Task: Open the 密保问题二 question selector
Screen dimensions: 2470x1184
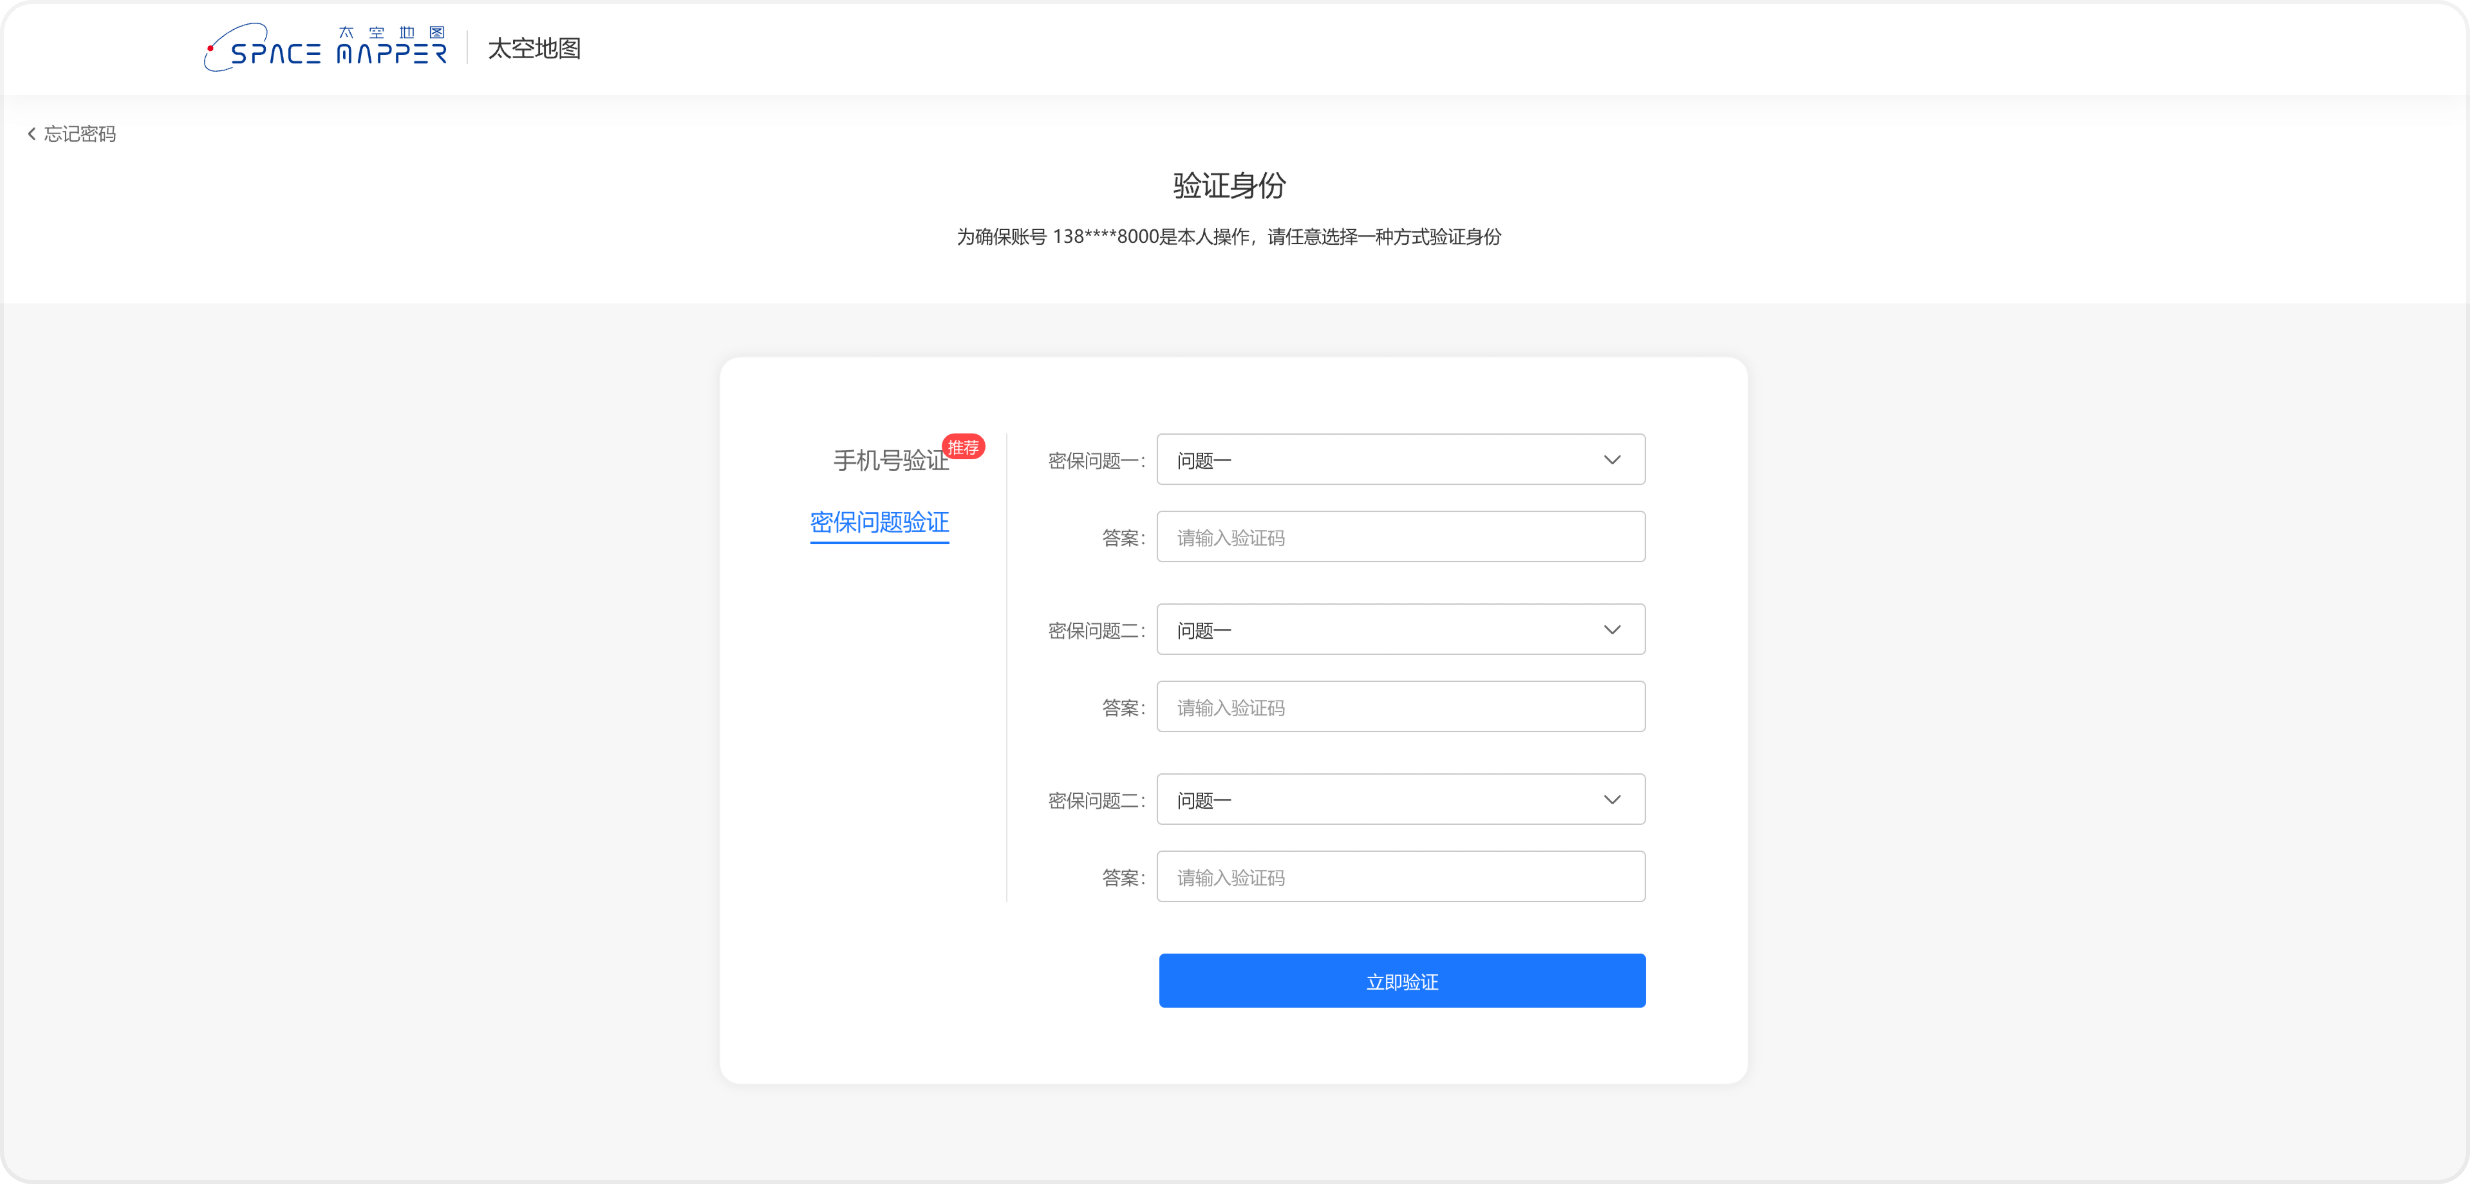Action: click(1399, 630)
